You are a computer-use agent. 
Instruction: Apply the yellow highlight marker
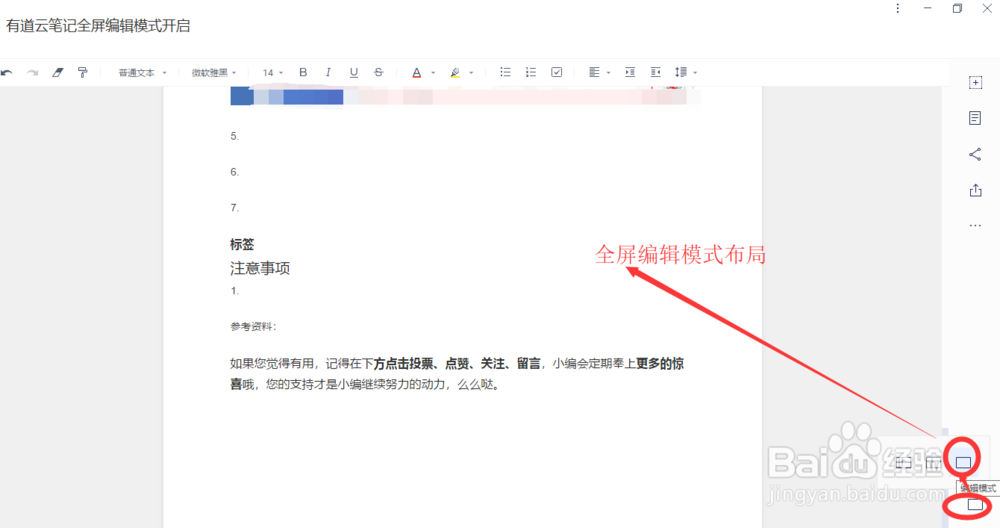click(x=455, y=73)
